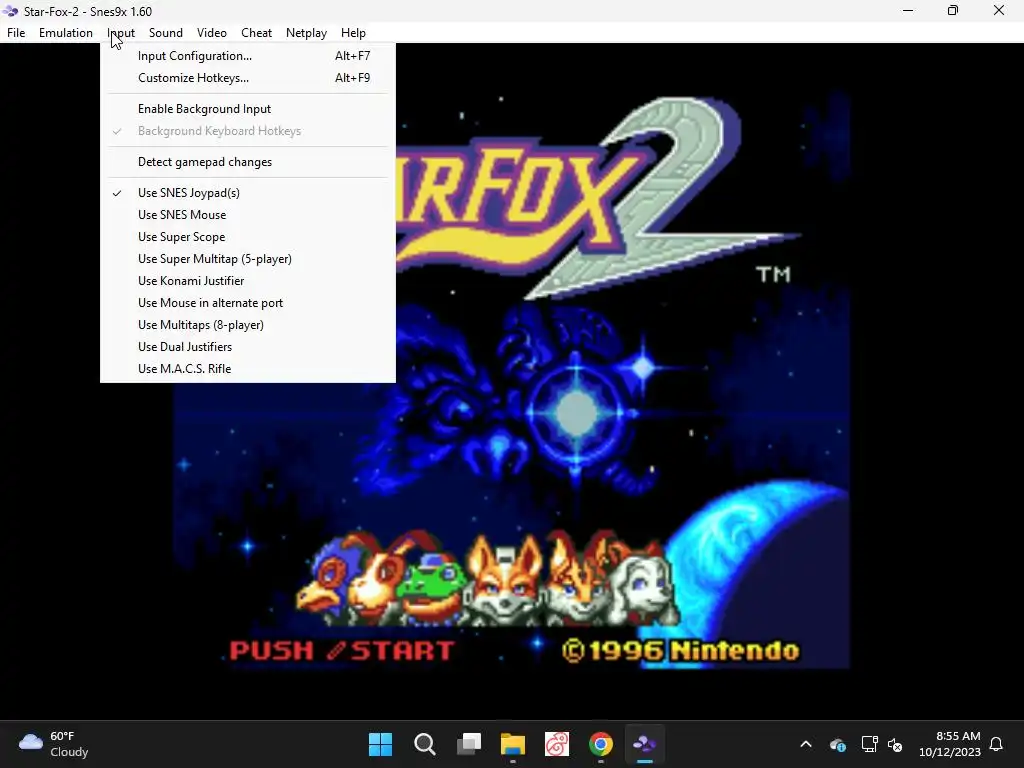Open Input Configuration dialog
This screenshot has height=768, width=1024.
click(248, 56)
